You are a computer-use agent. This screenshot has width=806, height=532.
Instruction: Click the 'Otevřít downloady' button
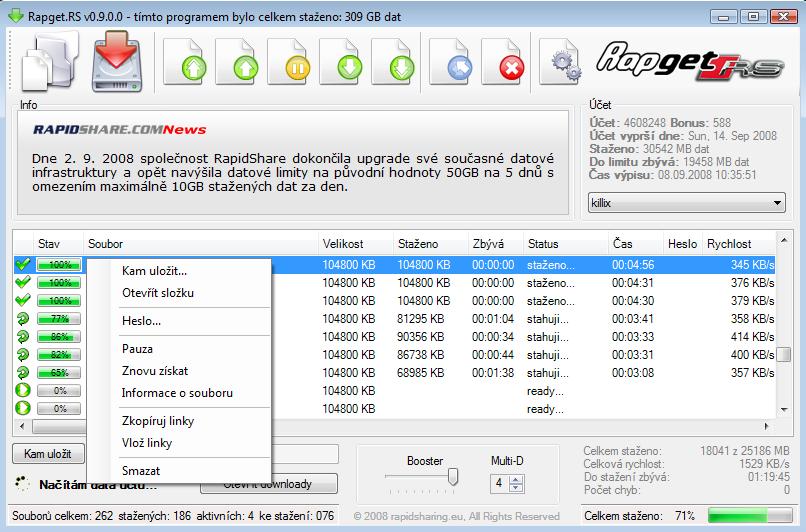(x=268, y=484)
